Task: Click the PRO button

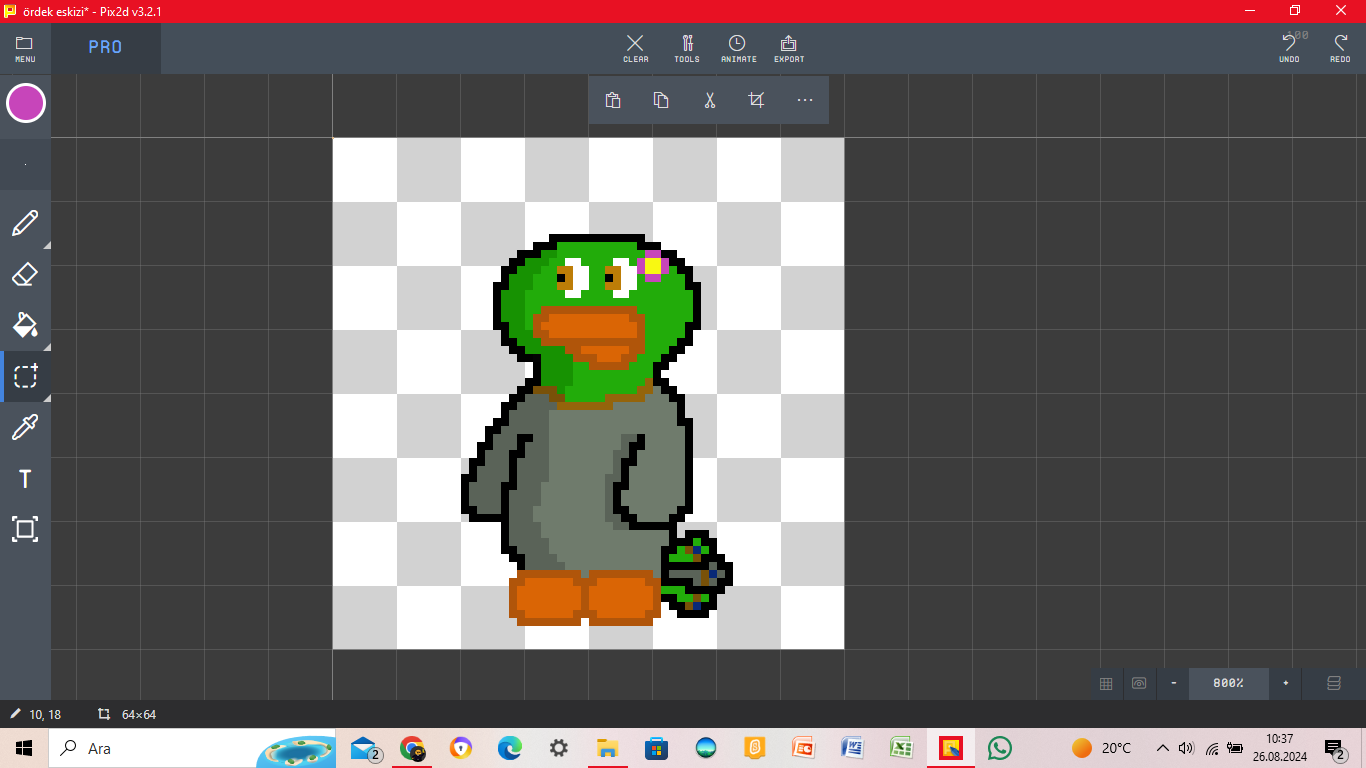Action: (105, 48)
